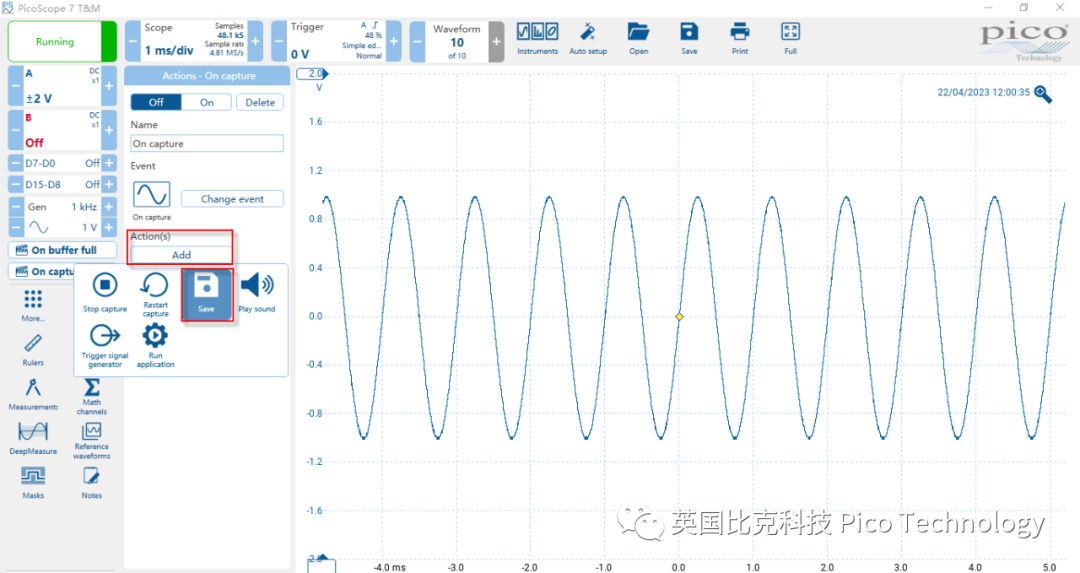Increase channel A range with plus
This screenshot has width=1080, height=573.
[109, 86]
